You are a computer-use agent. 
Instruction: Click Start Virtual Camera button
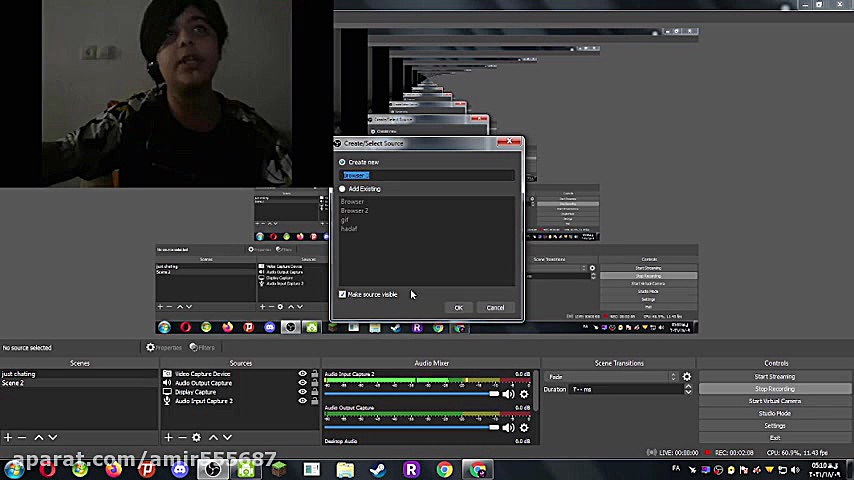point(774,401)
